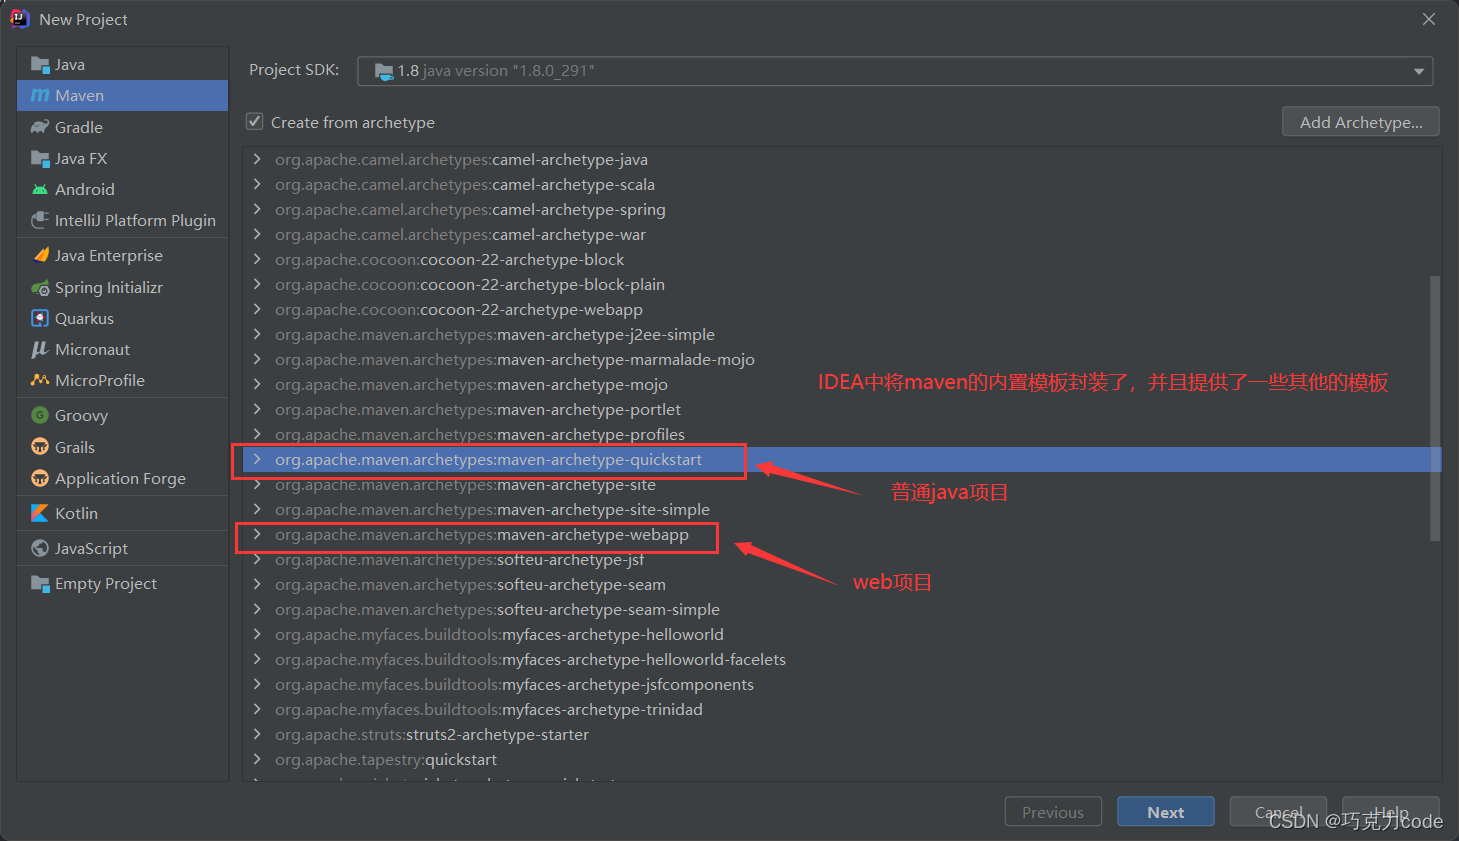Click the Application Forge icon
The image size is (1459, 841).
(40, 478)
